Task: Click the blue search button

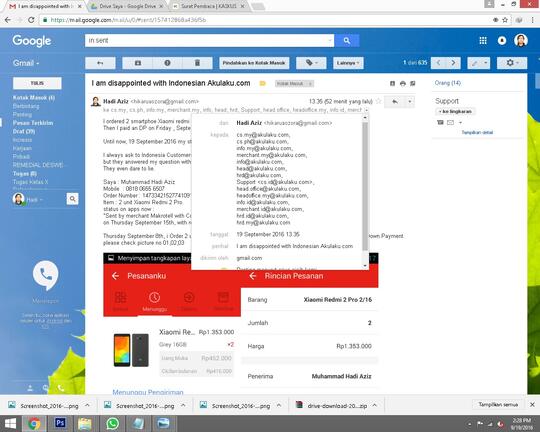Action: click(347, 41)
